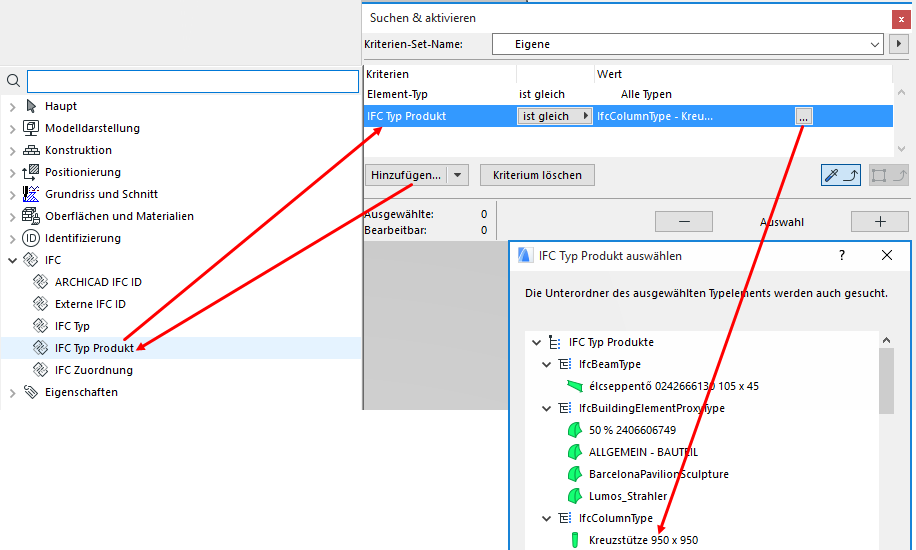
Task: Select ALLGEMEIN - BAUTEIL type
Action: click(x=643, y=452)
